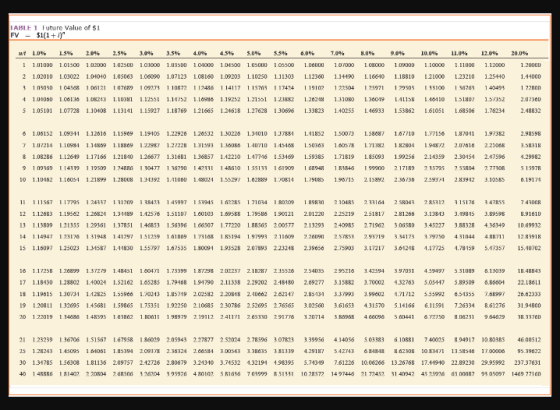Click the 12.0% column header
560x410 pixels.
(489, 53)
